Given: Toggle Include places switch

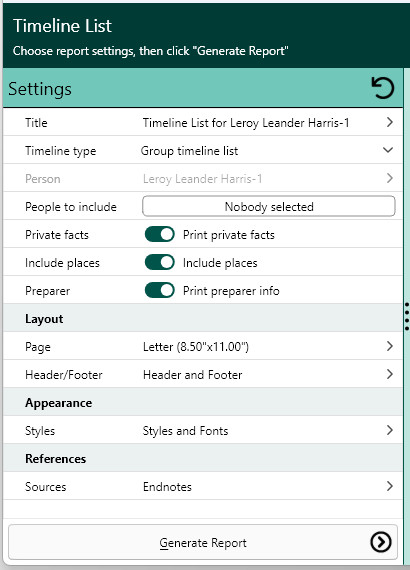Looking at the screenshot, I should (x=160, y=262).
